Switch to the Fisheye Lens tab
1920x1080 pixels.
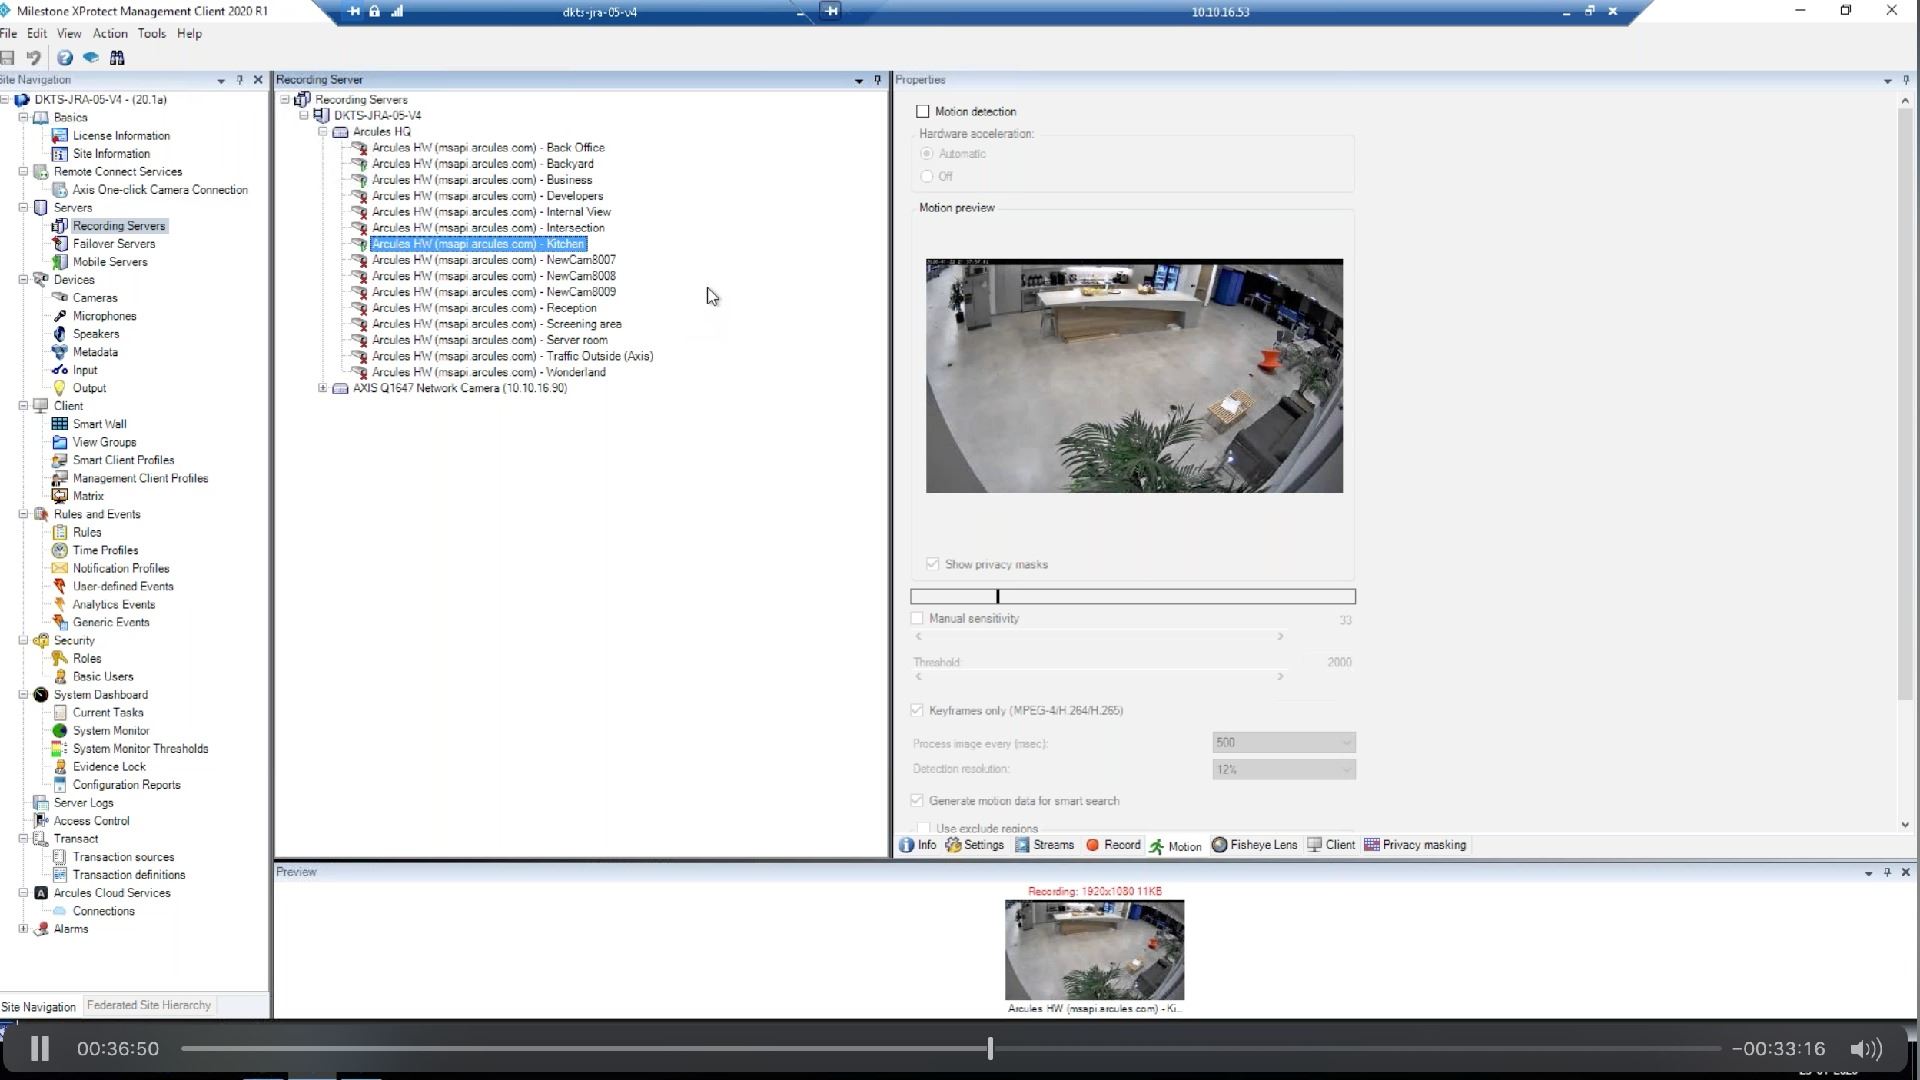1254,845
